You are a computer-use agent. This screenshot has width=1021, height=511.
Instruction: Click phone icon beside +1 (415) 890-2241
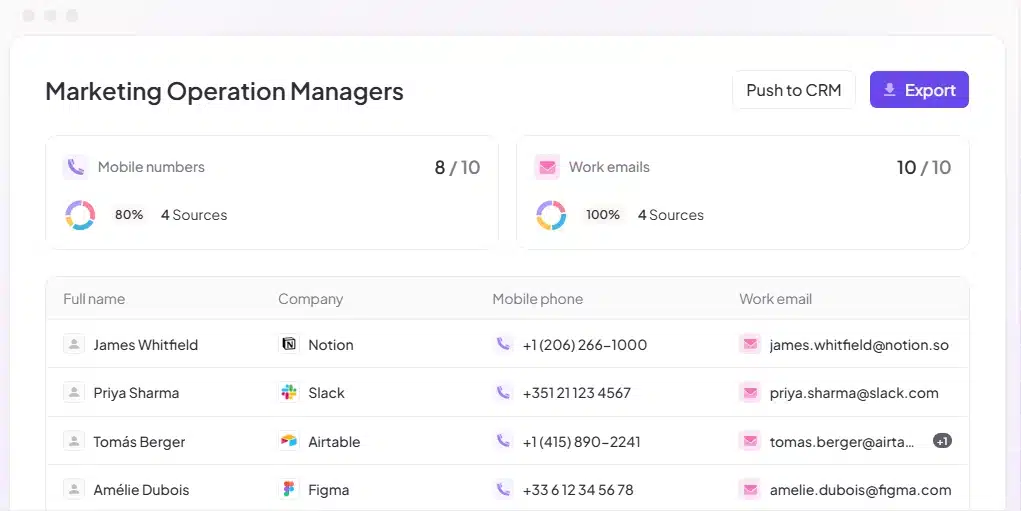[503, 441]
